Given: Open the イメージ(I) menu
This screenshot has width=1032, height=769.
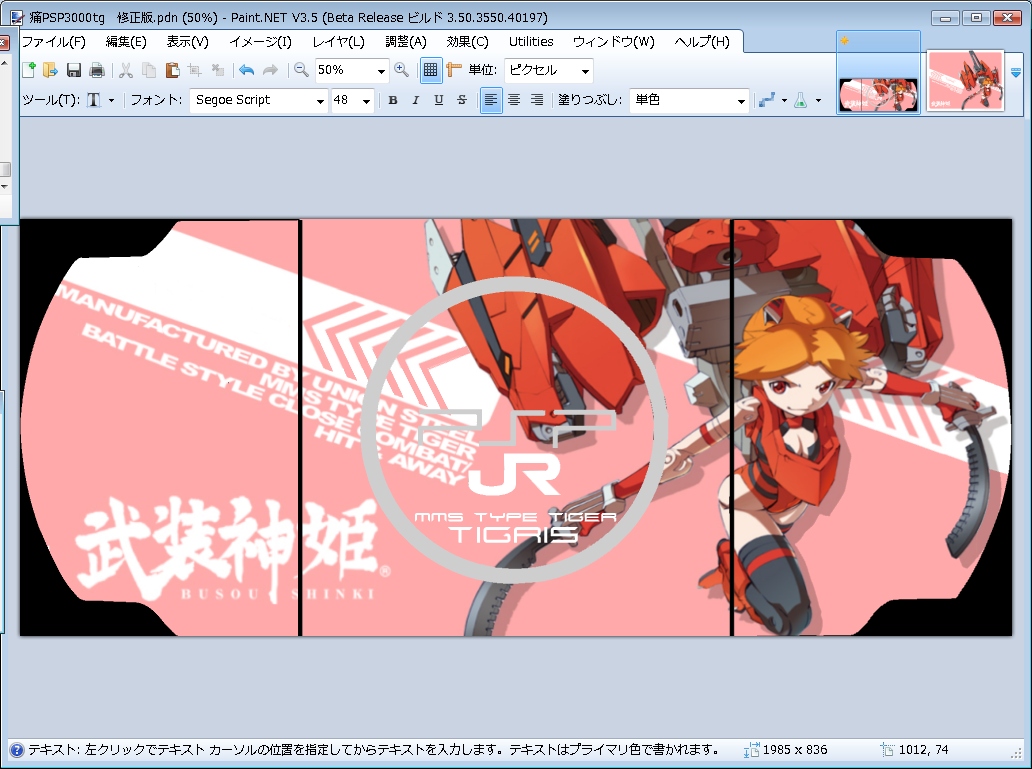Looking at the screenshot, I should coord(260,41).
